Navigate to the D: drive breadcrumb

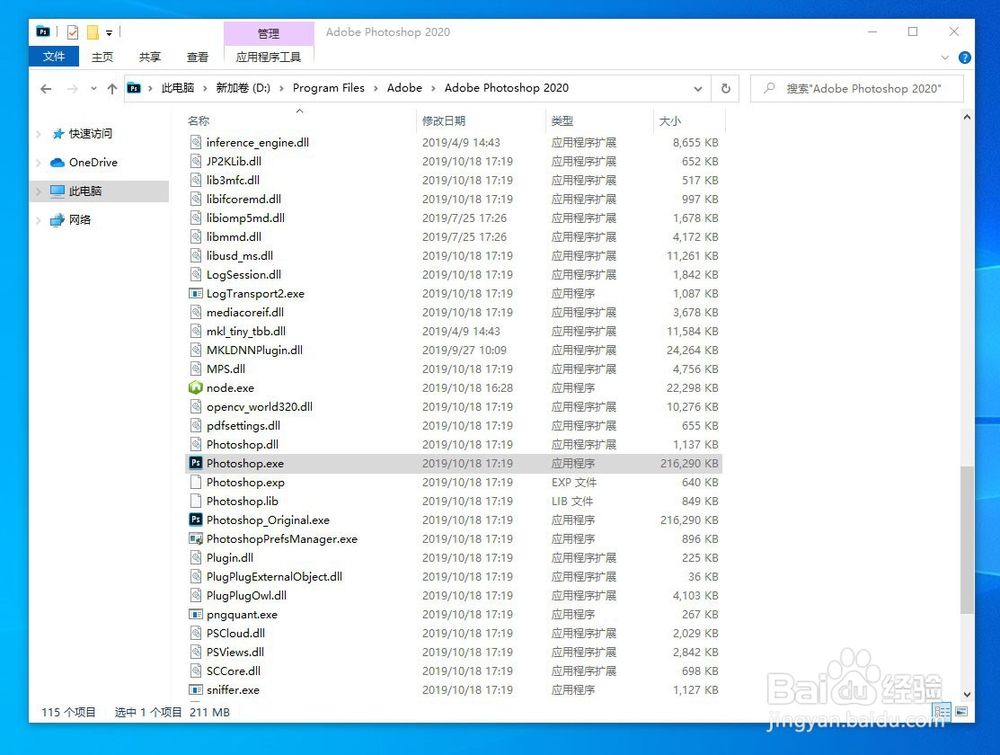(243, 88)
